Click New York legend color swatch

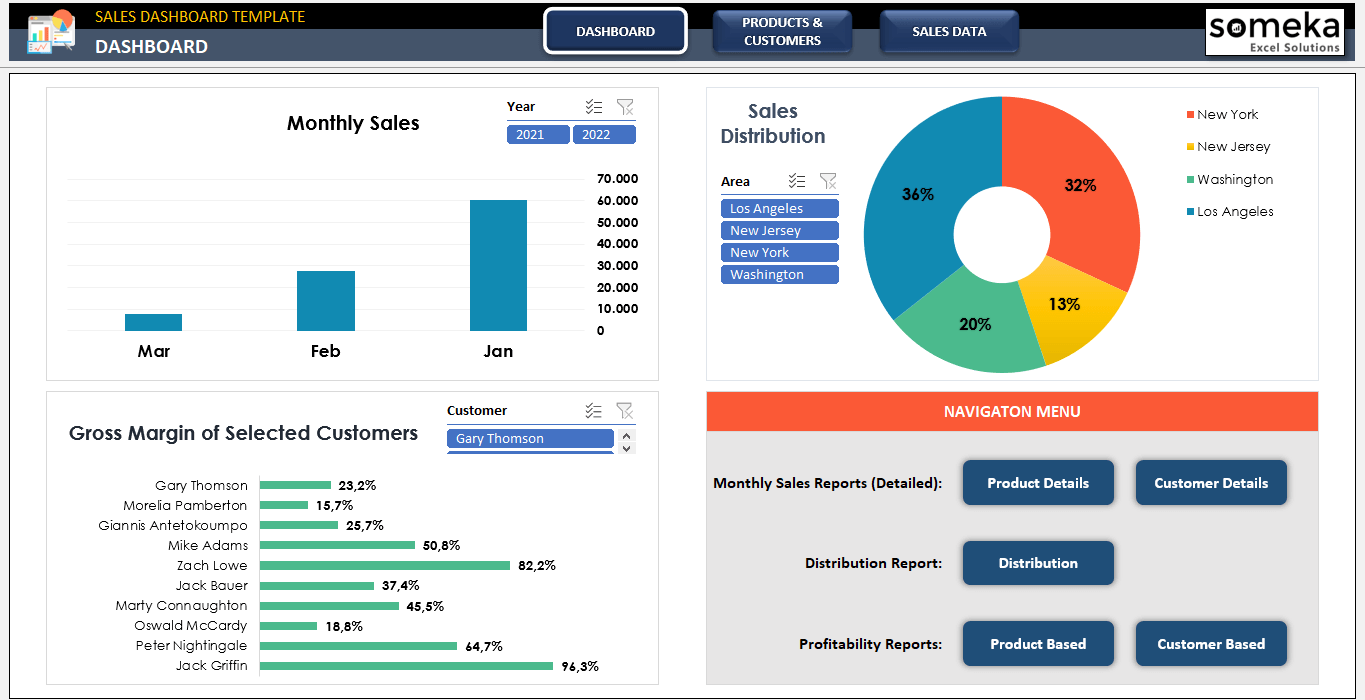click(x=1190, y=115)
